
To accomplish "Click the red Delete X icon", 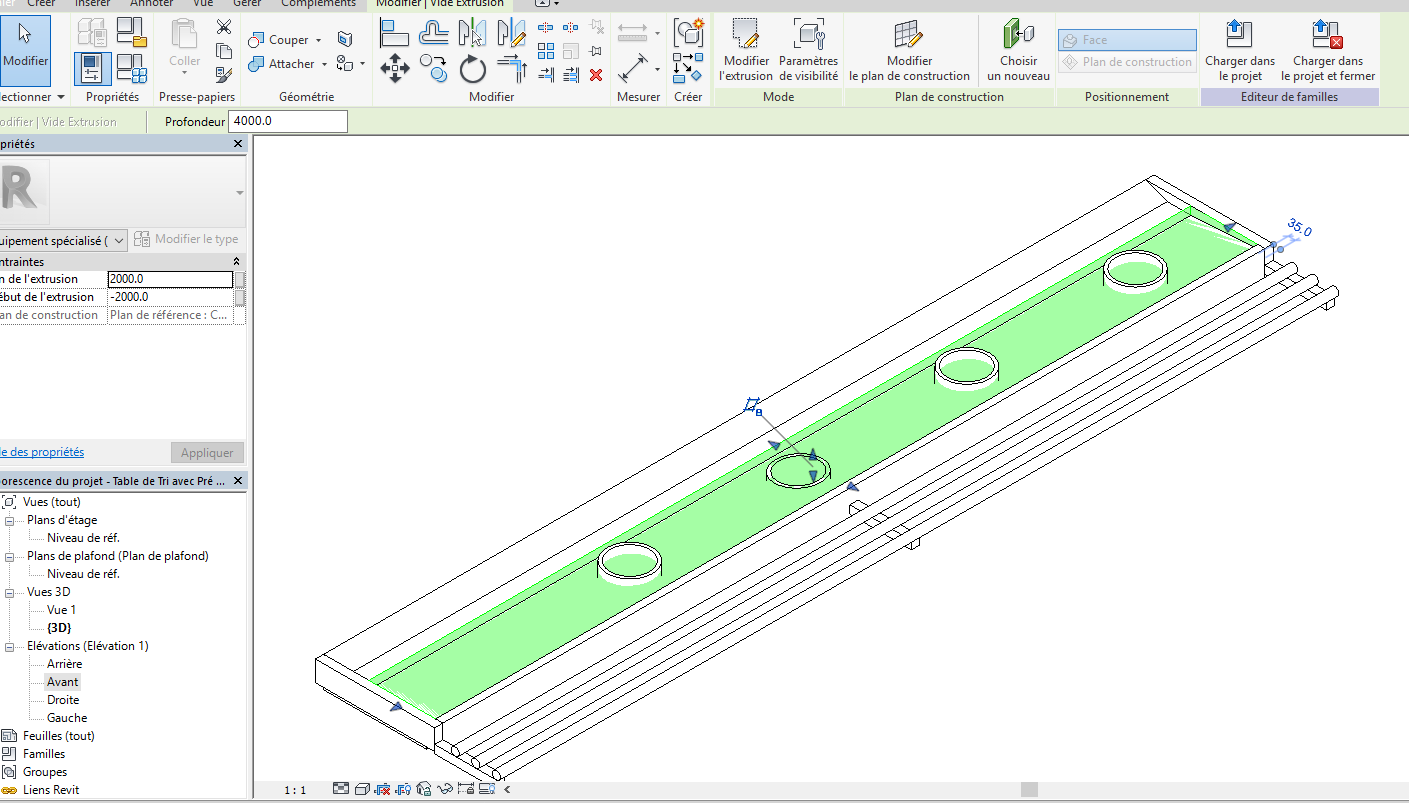I will pos(596,75).
